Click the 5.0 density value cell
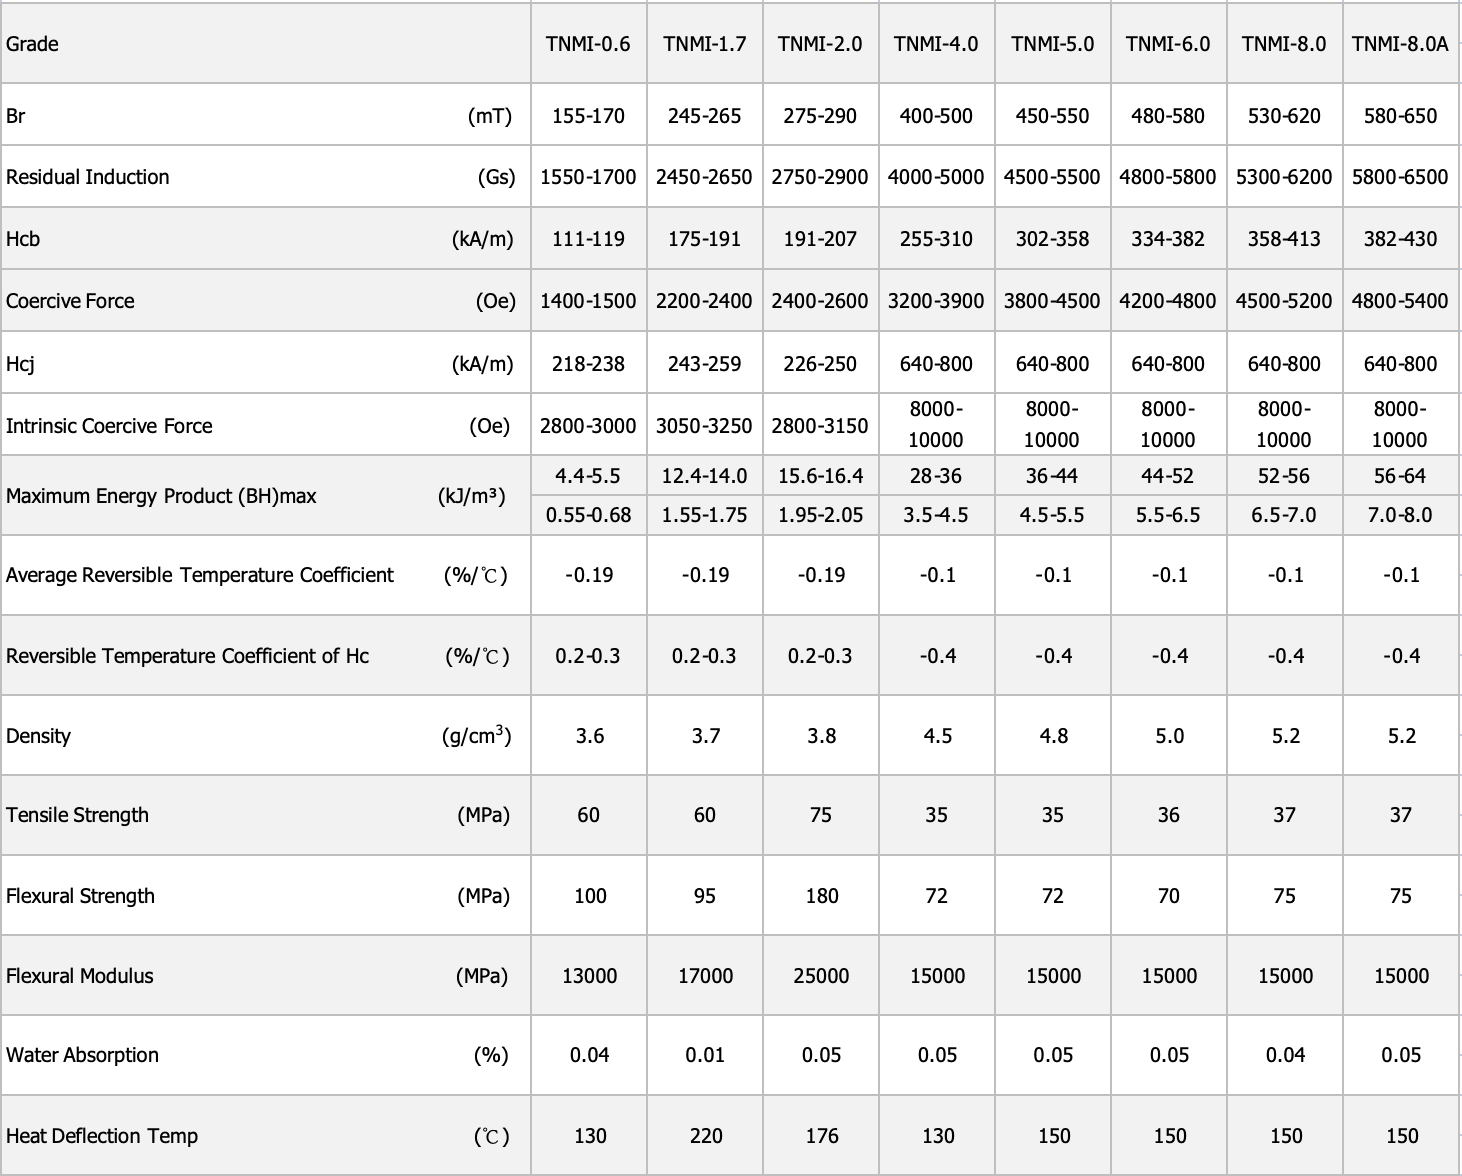The image size is (1462, 1176). 1169,736
